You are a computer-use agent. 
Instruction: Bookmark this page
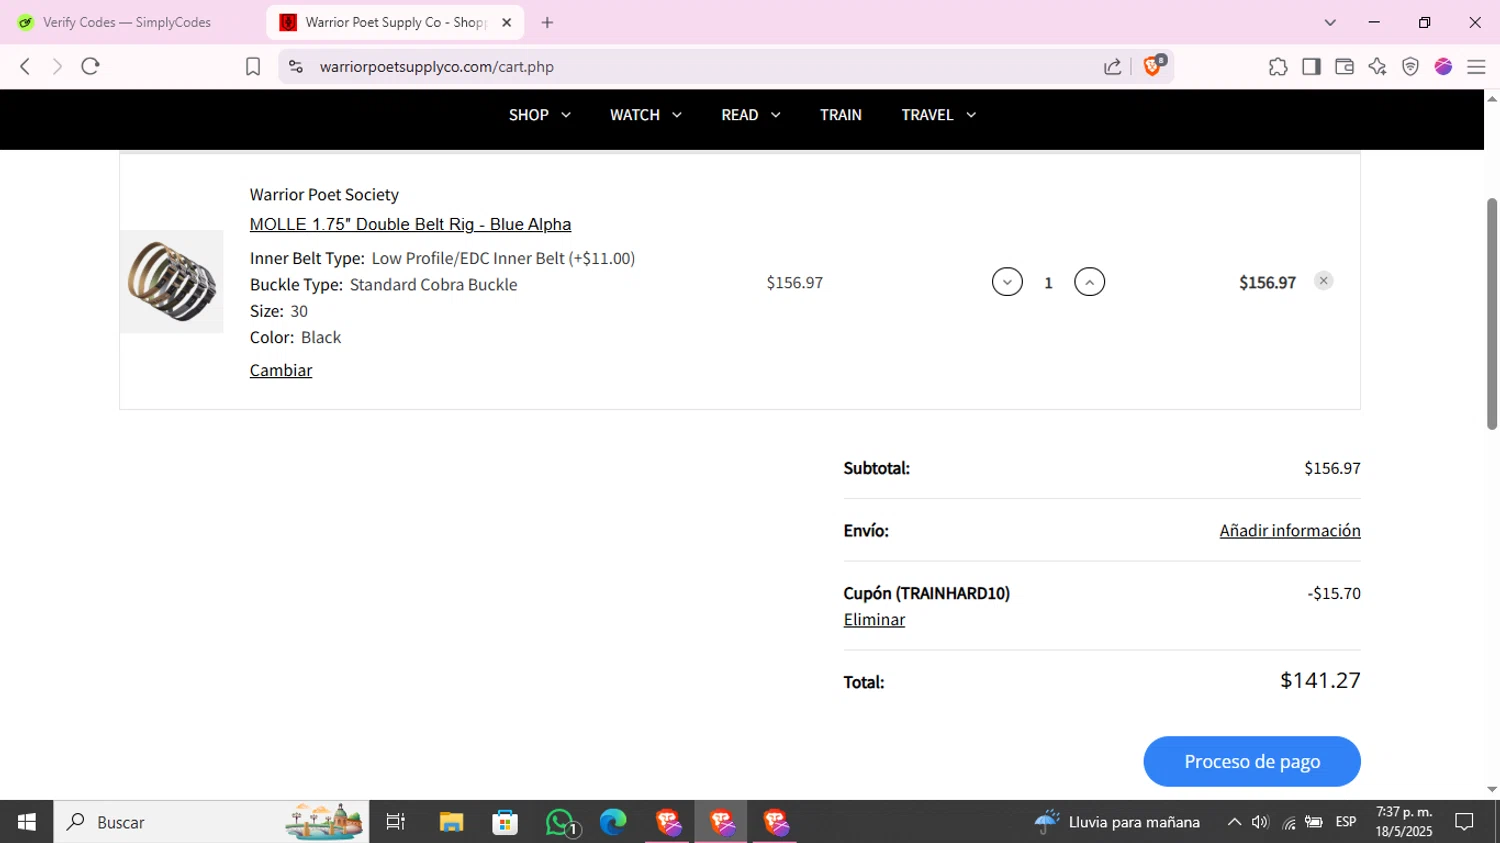tap(253, 66)
